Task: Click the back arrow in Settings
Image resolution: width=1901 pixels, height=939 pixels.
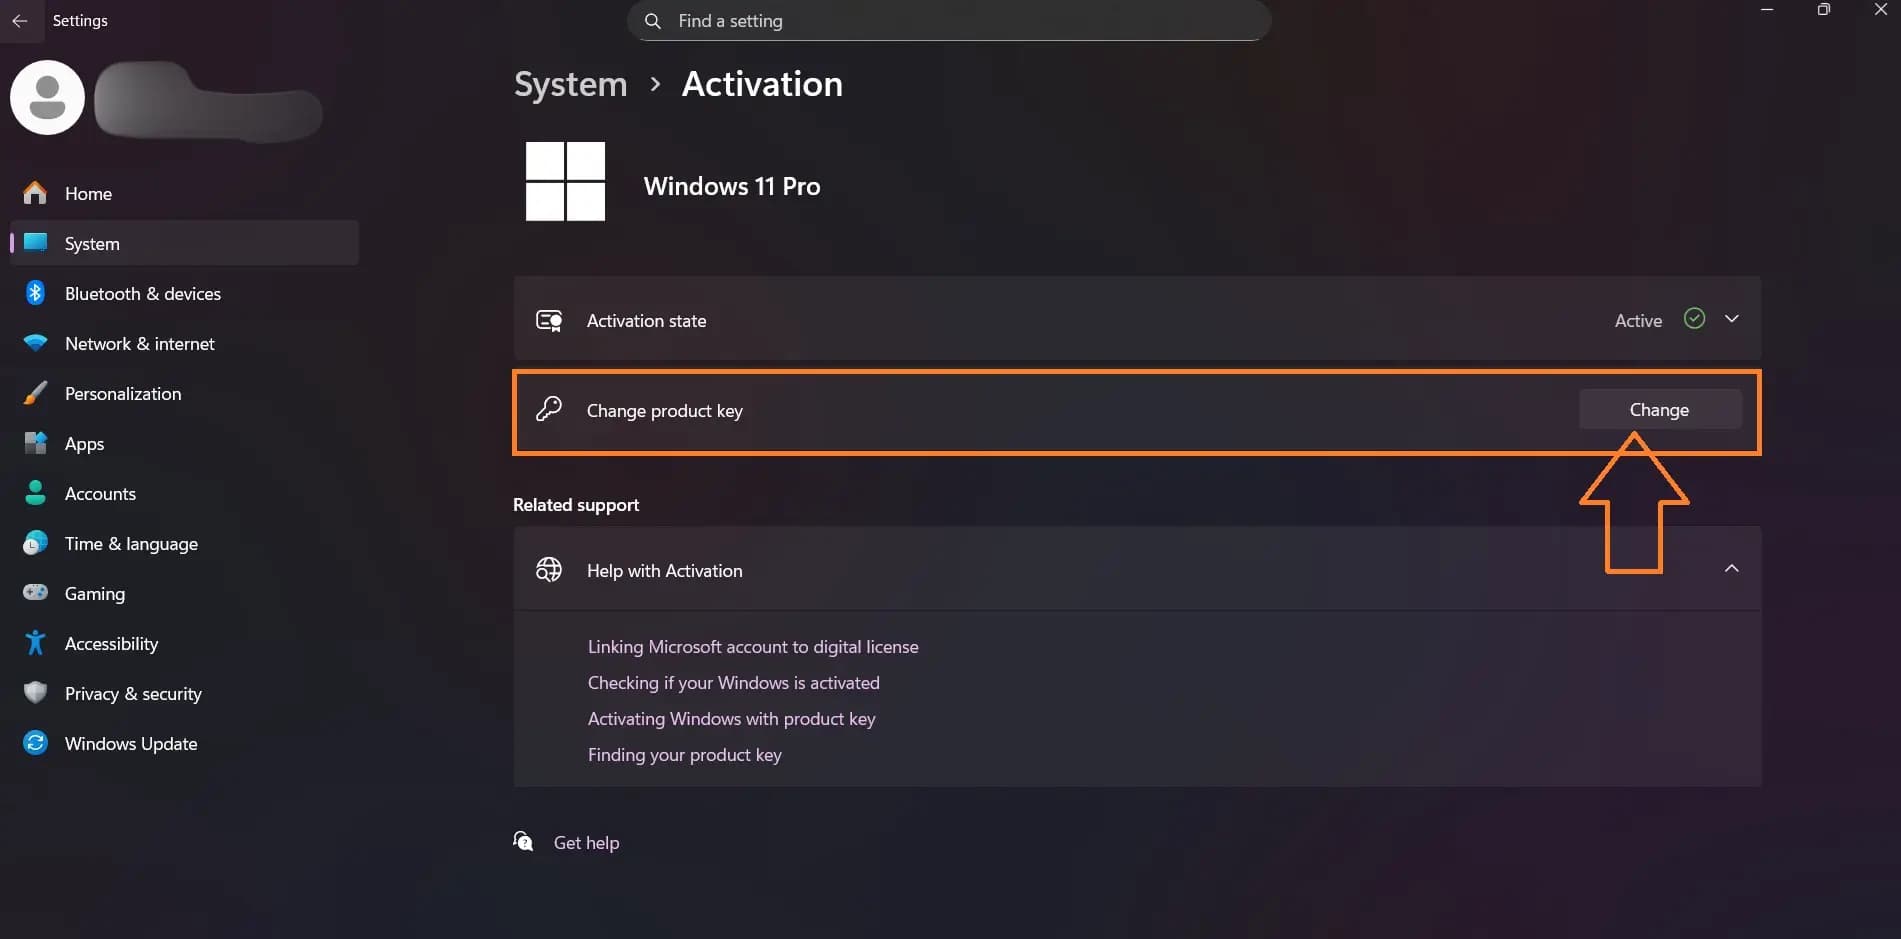Action: click(20, 21)
